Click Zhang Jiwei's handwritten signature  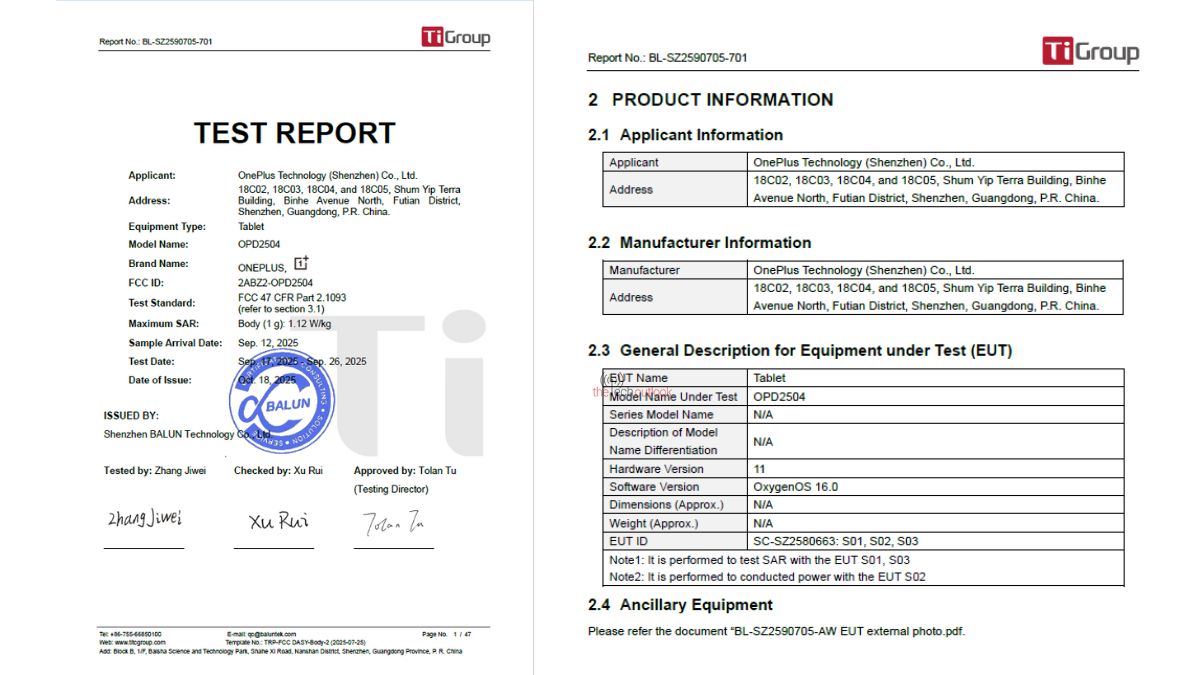[144, 519]
